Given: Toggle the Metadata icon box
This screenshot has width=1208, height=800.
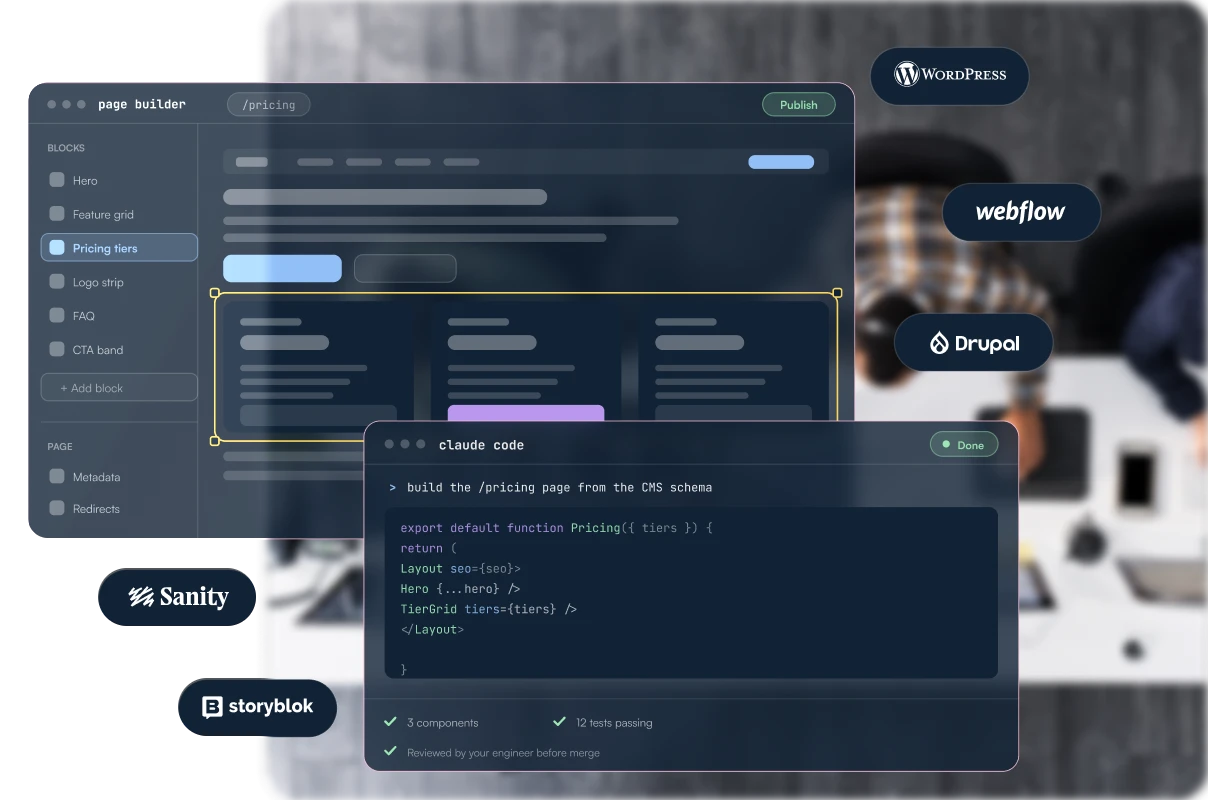Looking at the screenshot, I should click(57, 477).
